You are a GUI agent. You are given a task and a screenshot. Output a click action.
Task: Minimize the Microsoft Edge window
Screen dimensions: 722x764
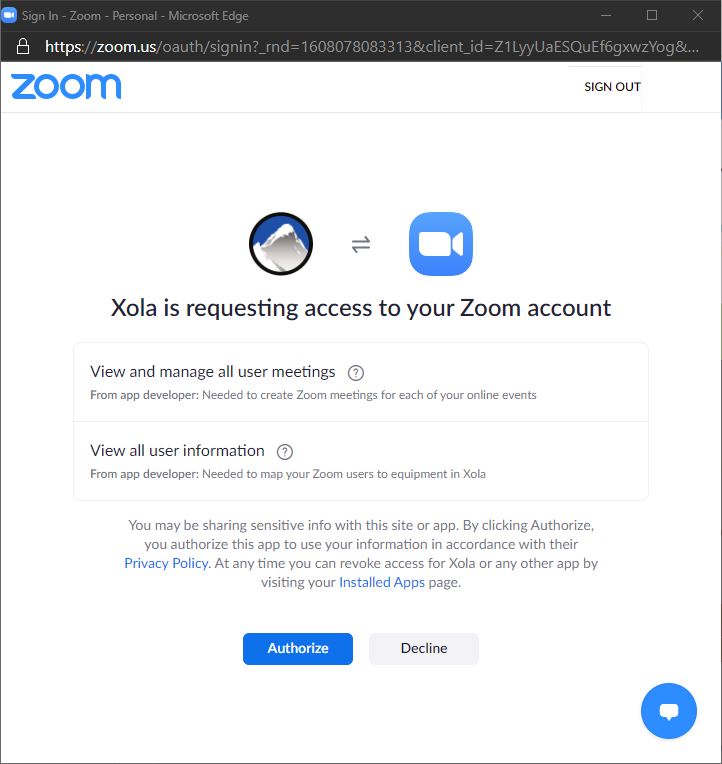(x=606, y=16)
